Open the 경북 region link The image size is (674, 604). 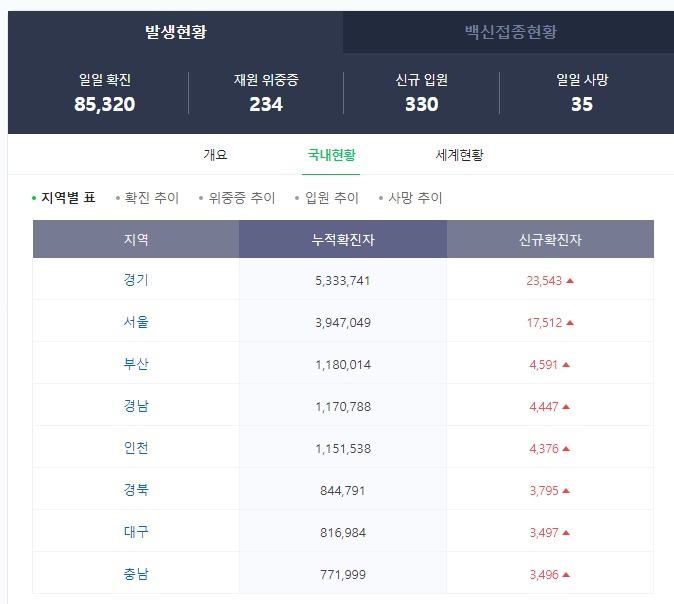[x=136, y=490]
